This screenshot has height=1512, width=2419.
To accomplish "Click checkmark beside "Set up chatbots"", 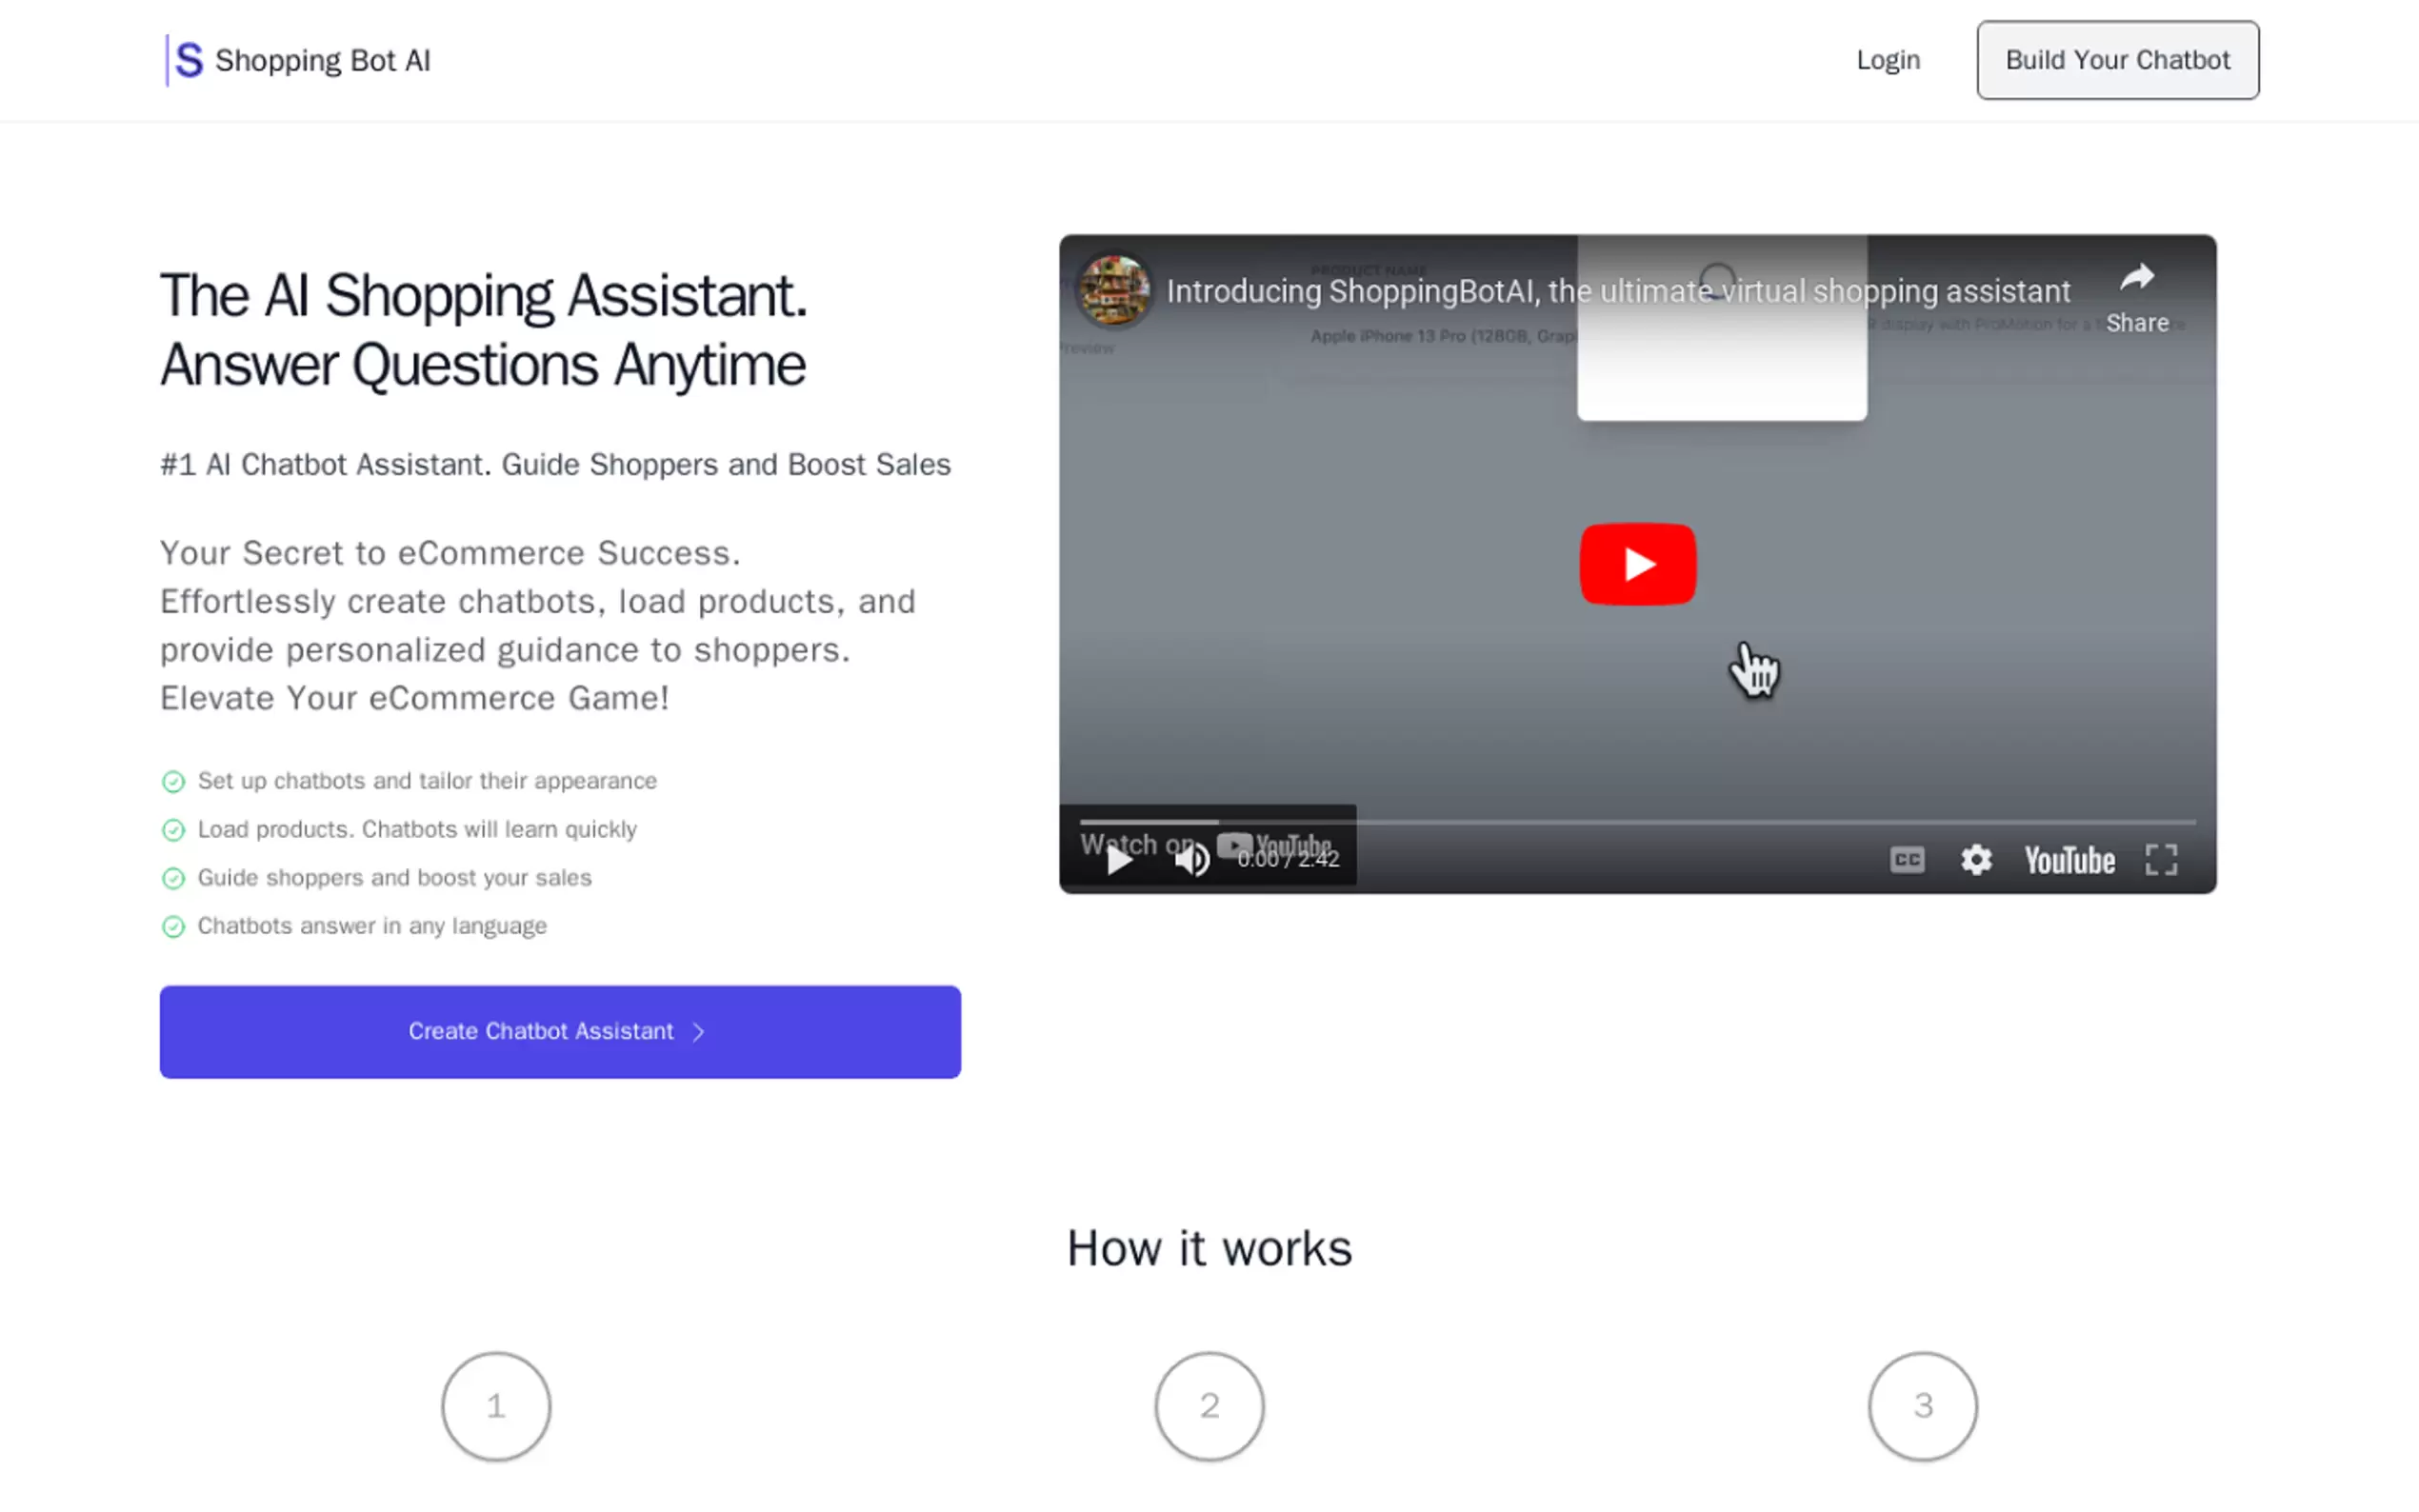I will point(173,781).
